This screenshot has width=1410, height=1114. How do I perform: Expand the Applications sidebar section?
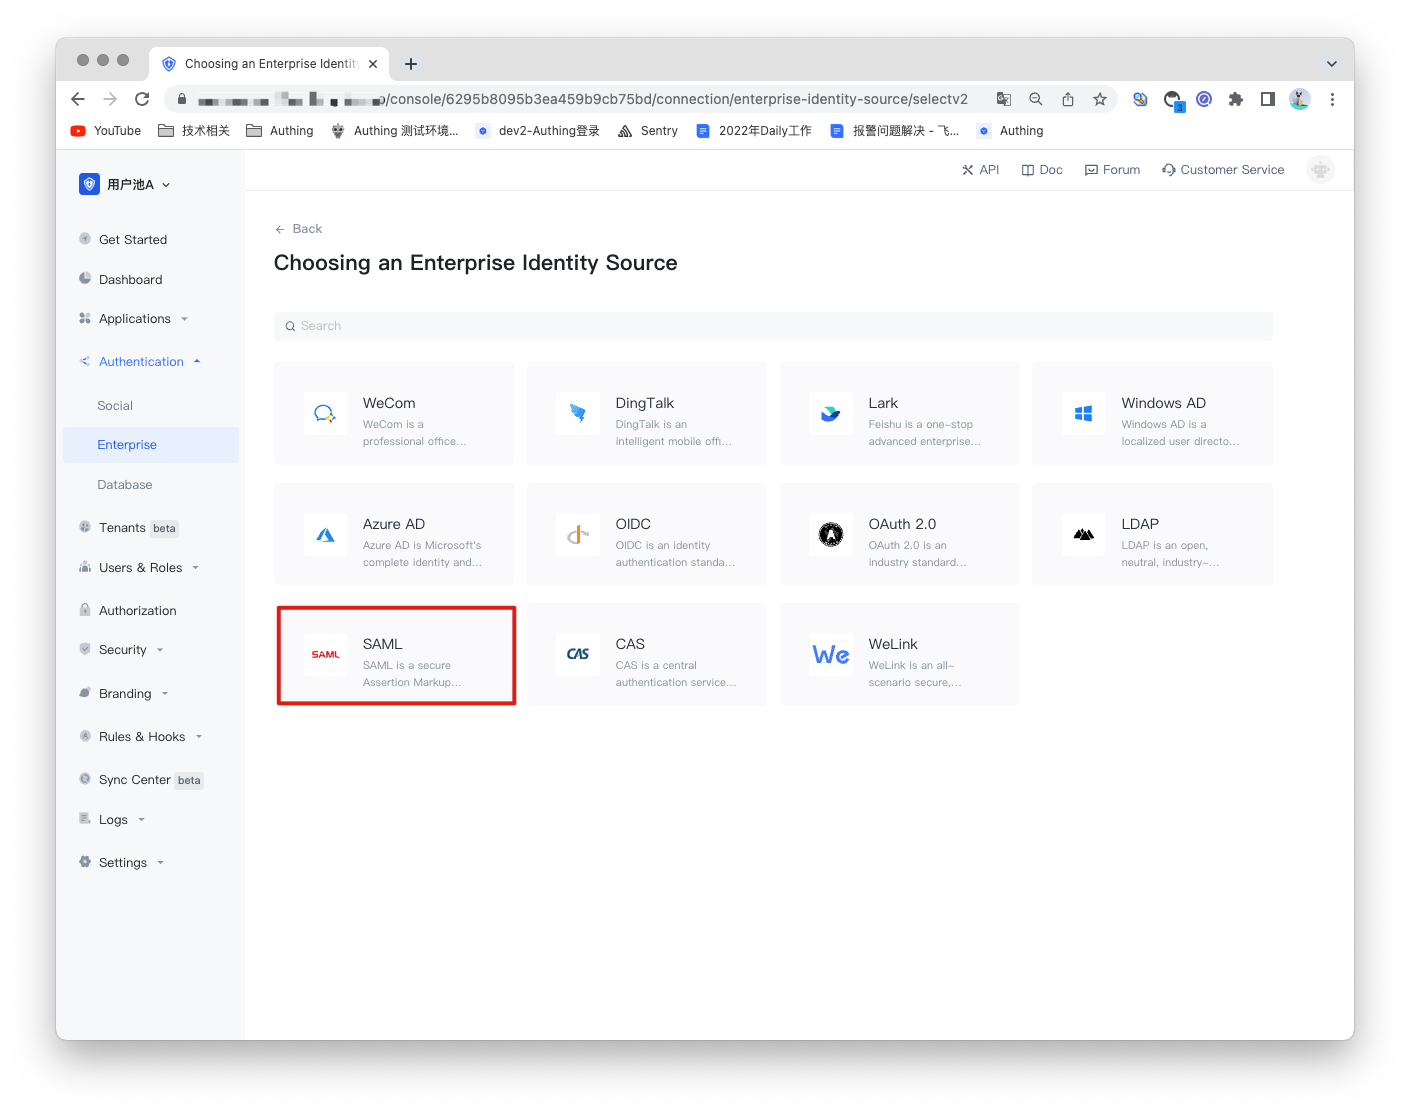tap(134, 318)
